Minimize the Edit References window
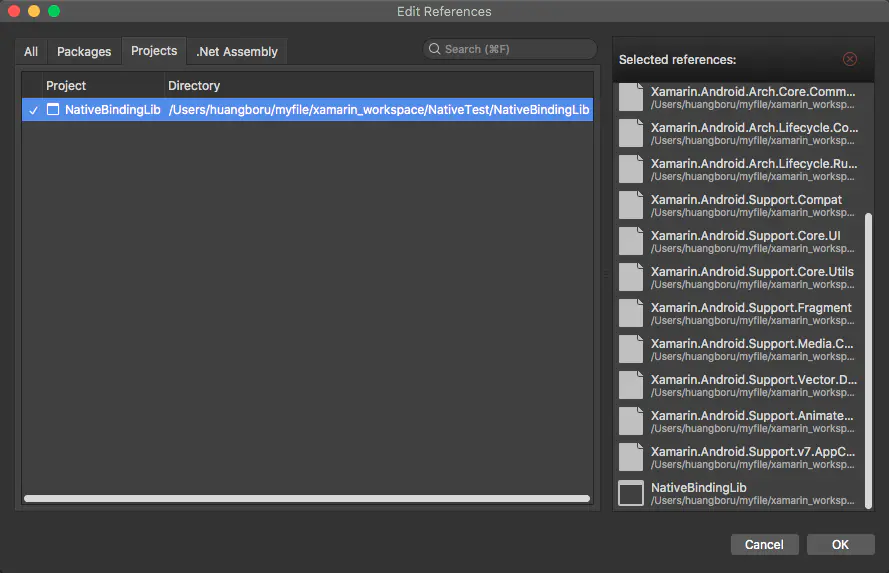The width and height of the screenshot is (889, 573). click(34, 11)
